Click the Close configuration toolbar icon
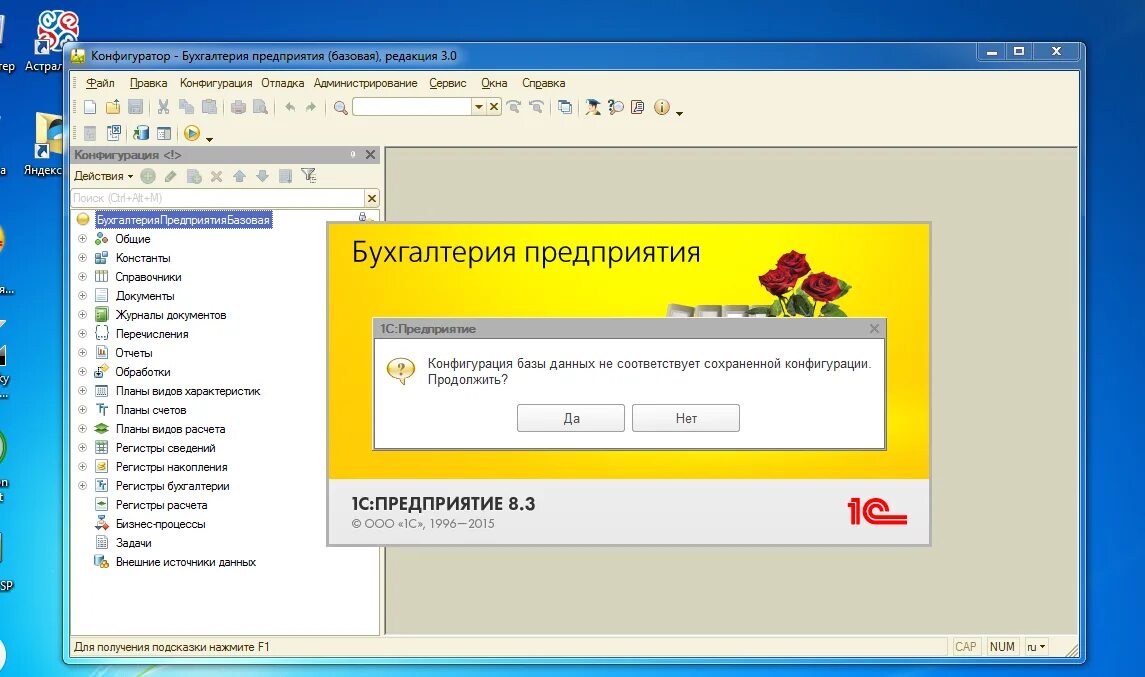 click(114, 133)
